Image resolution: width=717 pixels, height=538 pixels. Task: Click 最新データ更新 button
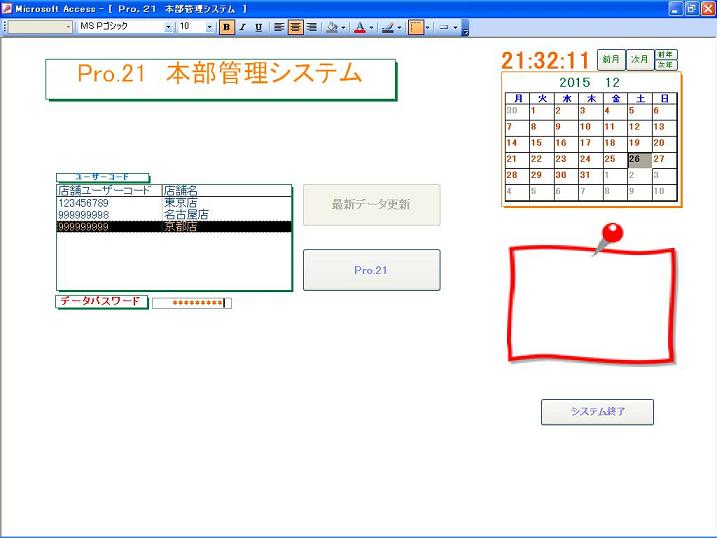[371, 204]
